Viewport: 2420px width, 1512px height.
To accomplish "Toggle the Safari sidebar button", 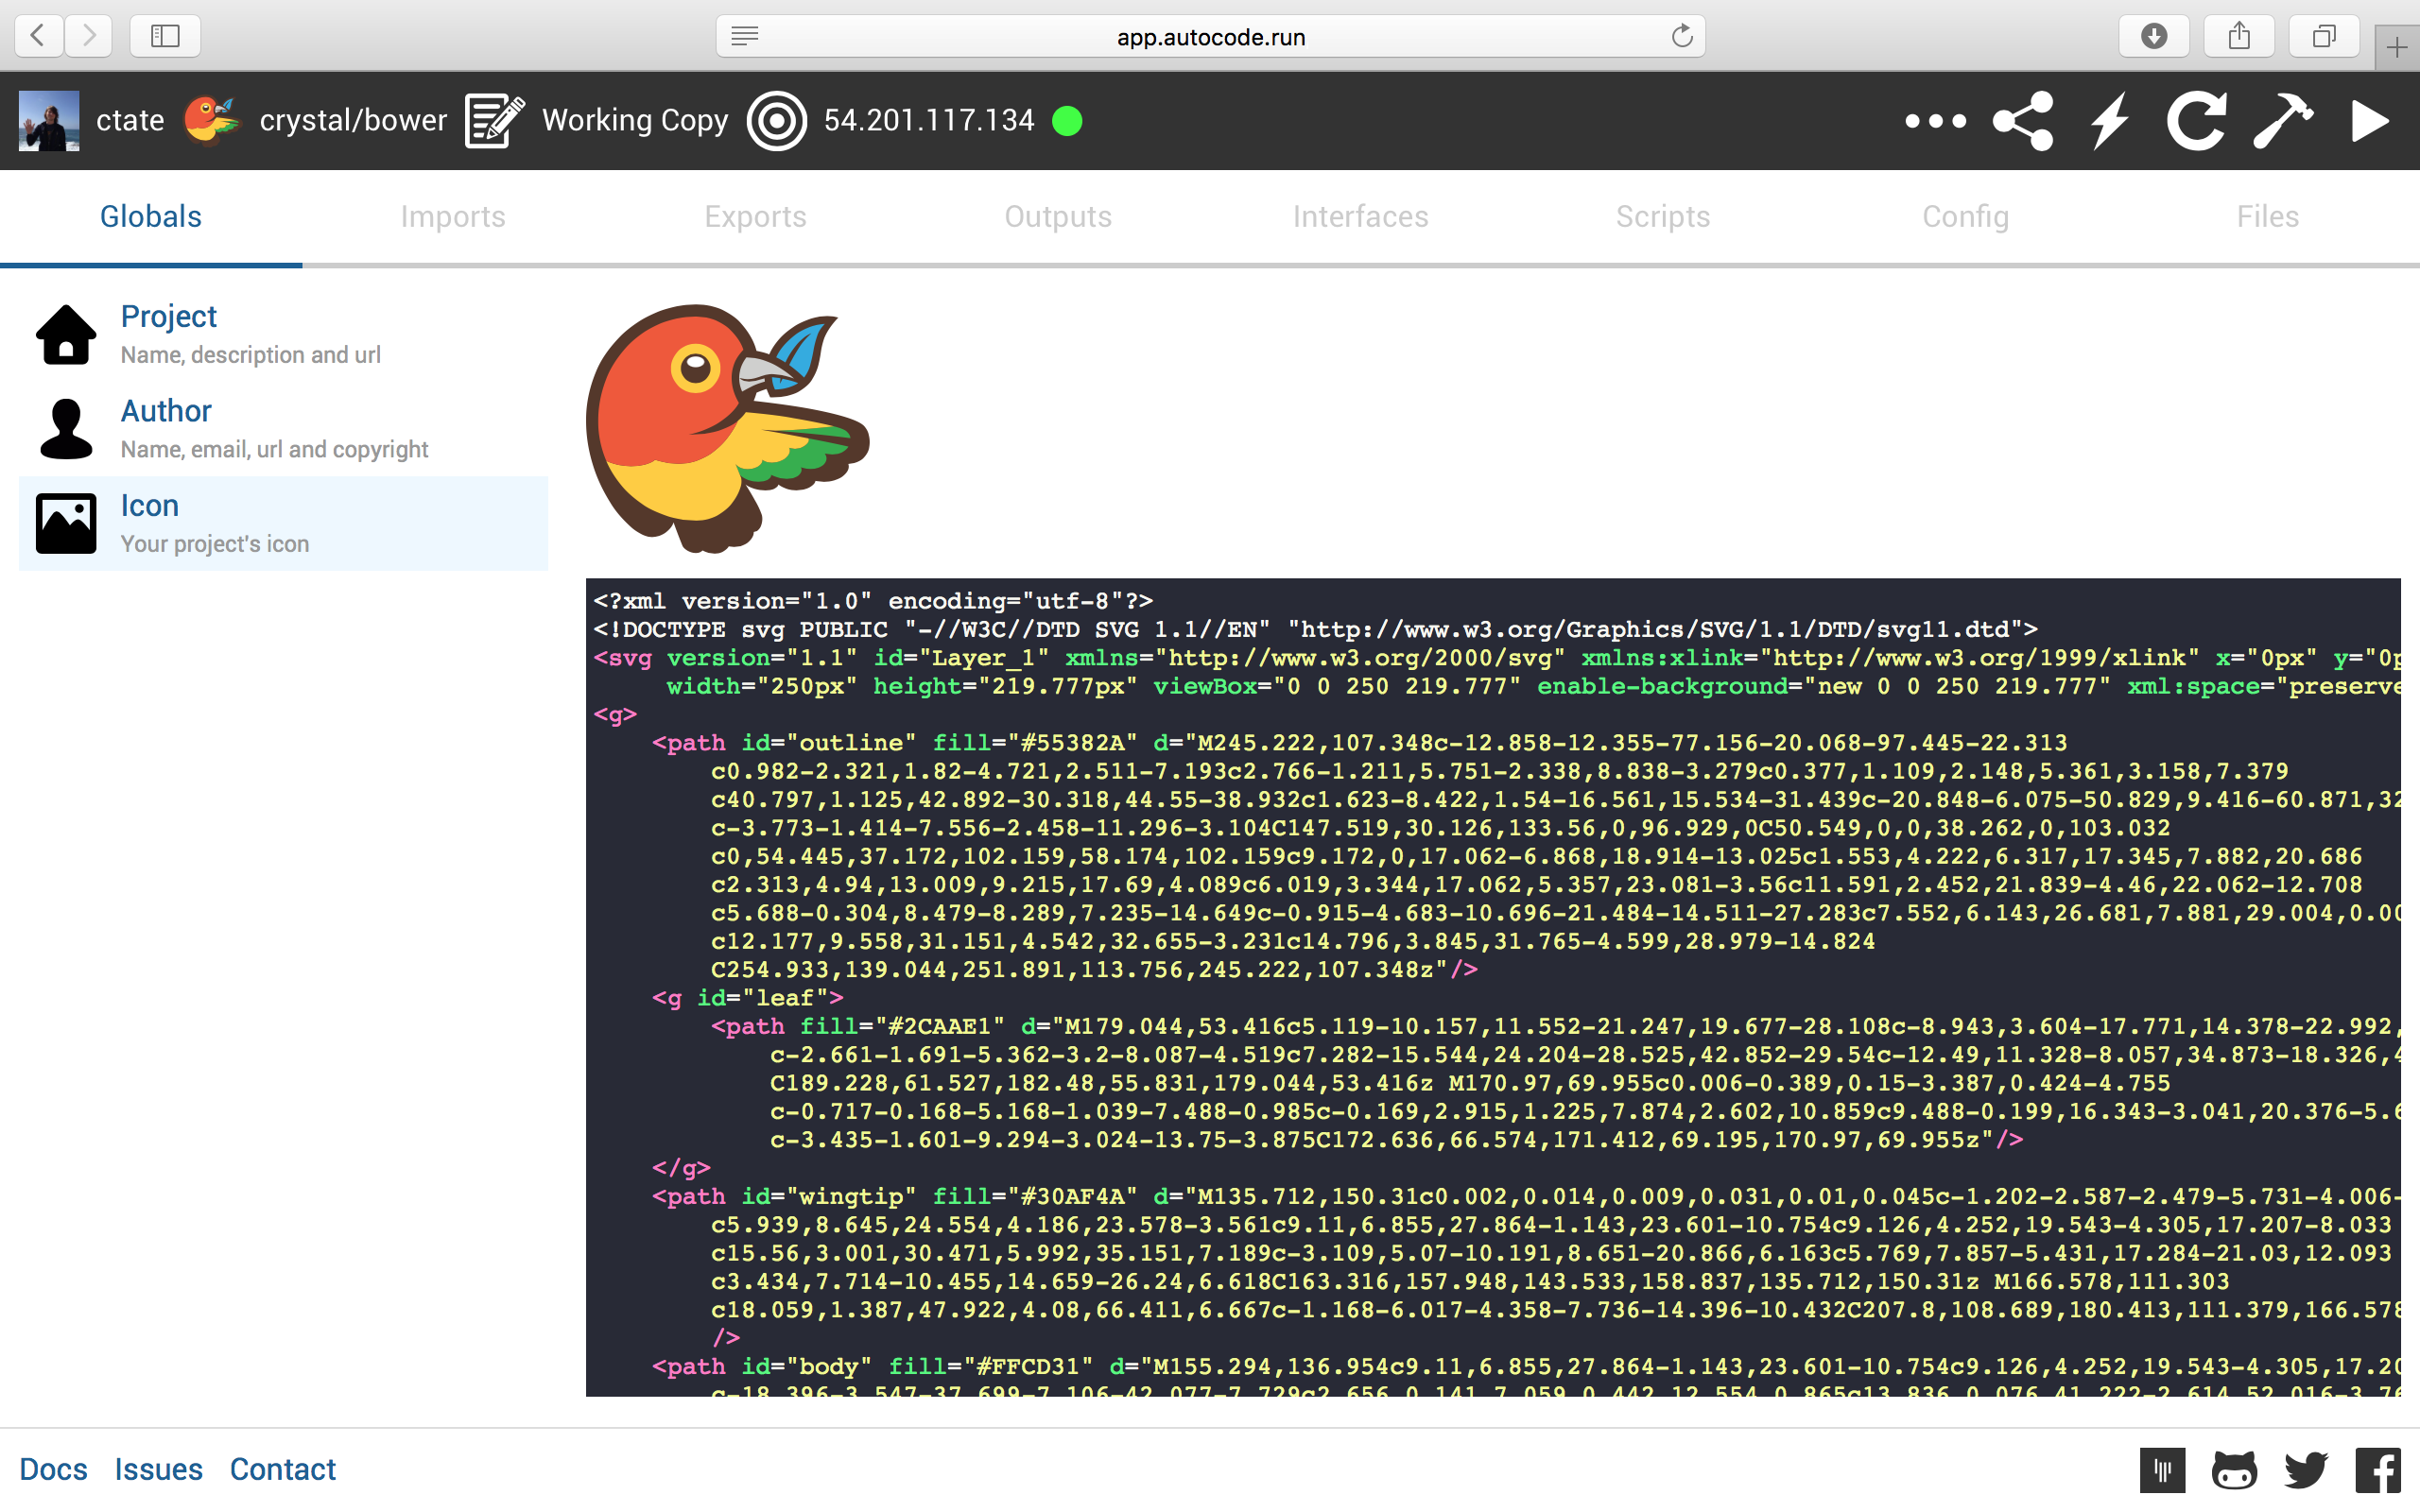I will point(165,36).
